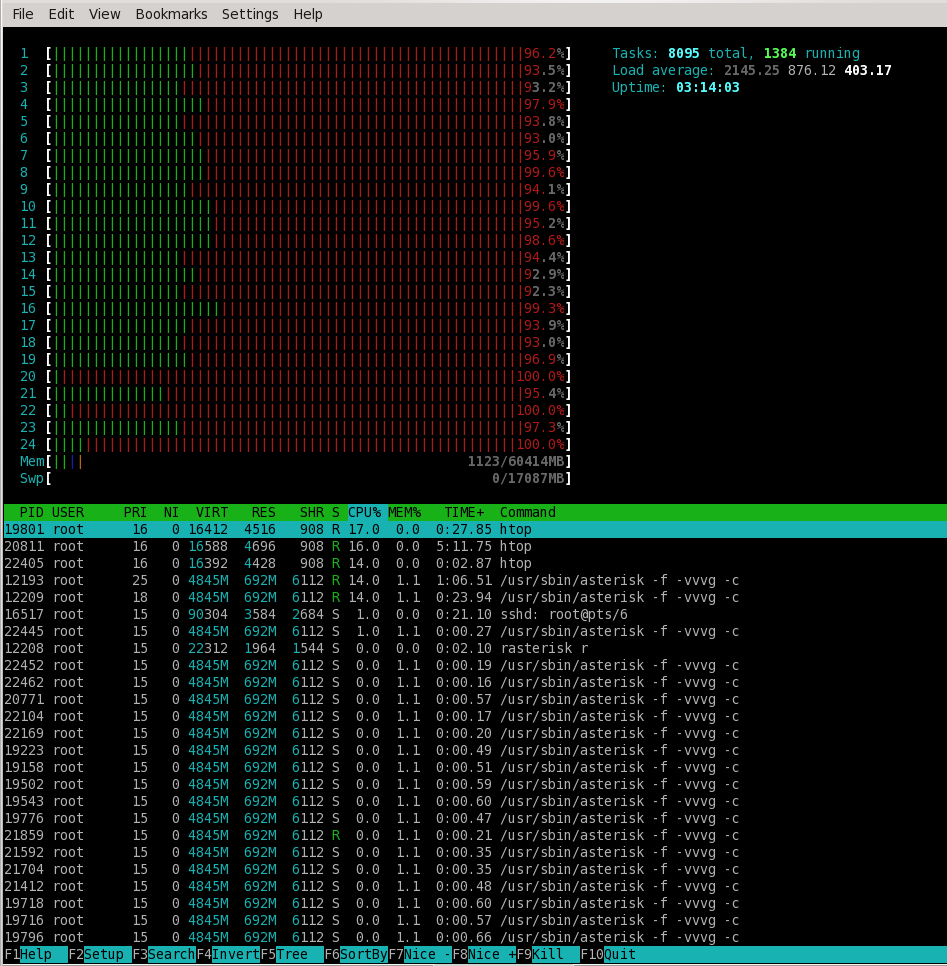Viewport: 947px width, 966px height.
Task: Open the View menu
Action: (104, 14)
